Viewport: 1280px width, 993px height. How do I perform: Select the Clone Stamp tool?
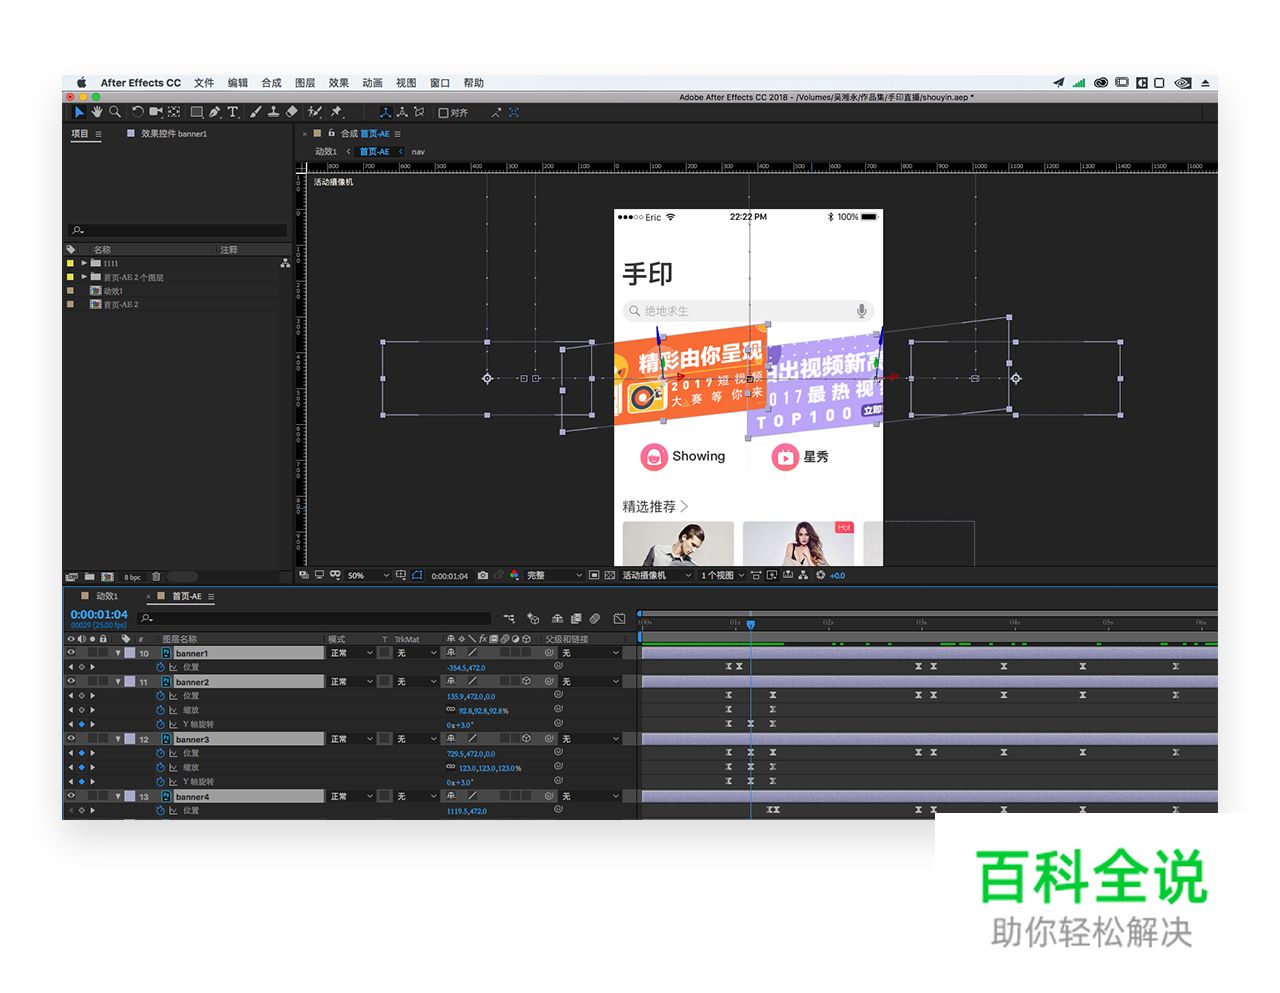[x=273, y=112]
